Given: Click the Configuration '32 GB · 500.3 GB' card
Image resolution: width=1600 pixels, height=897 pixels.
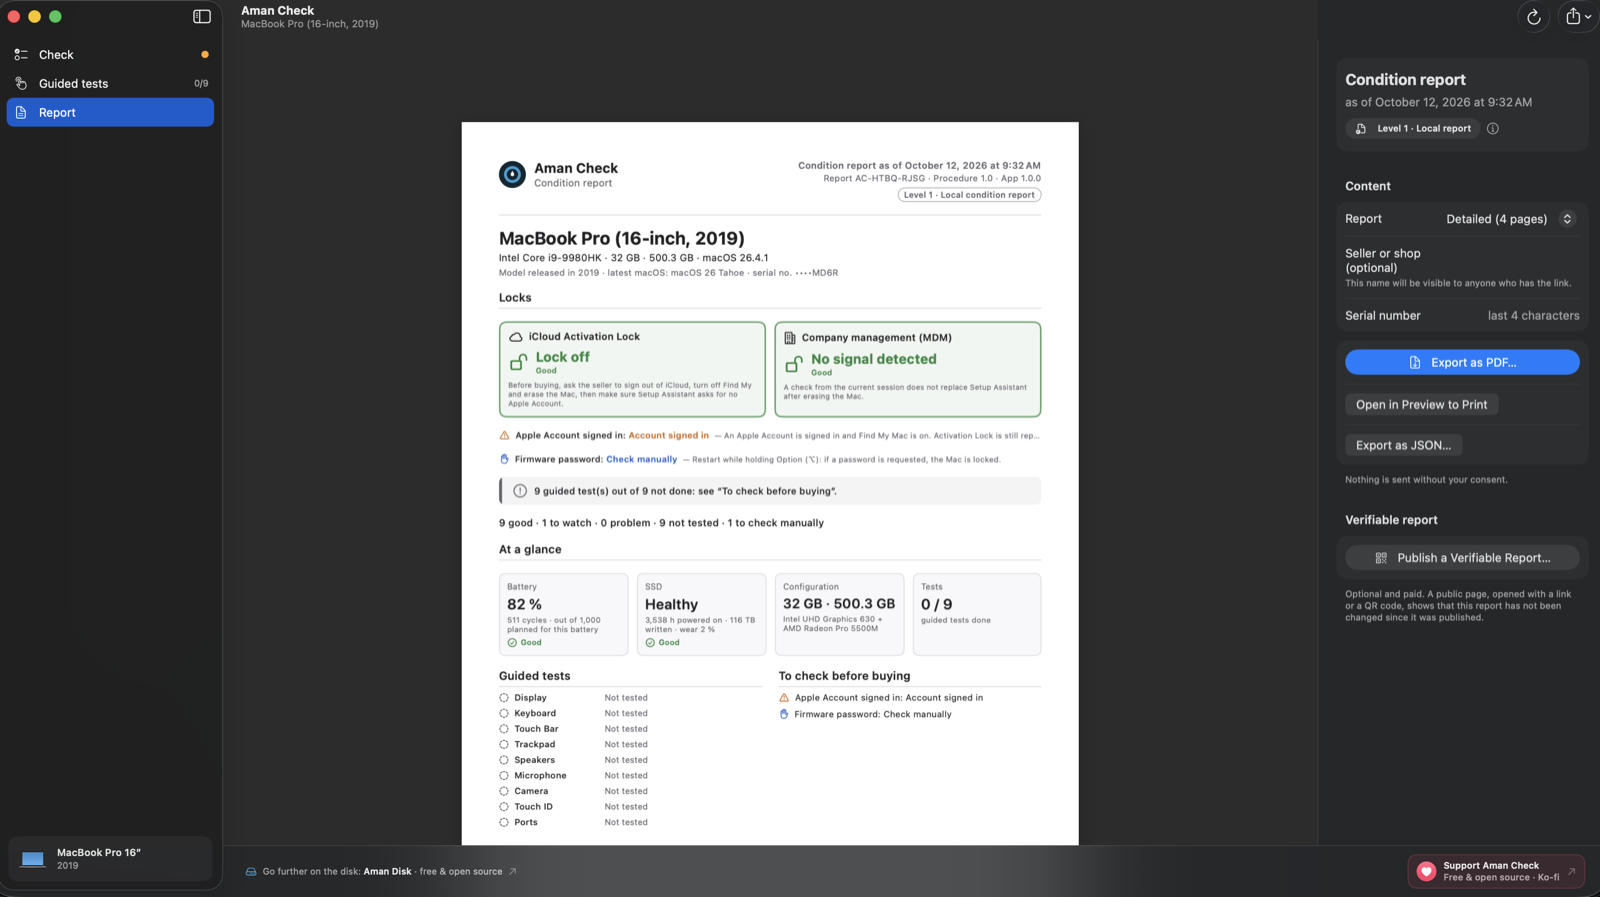Looking at the screenshot, I should [839, 614].
